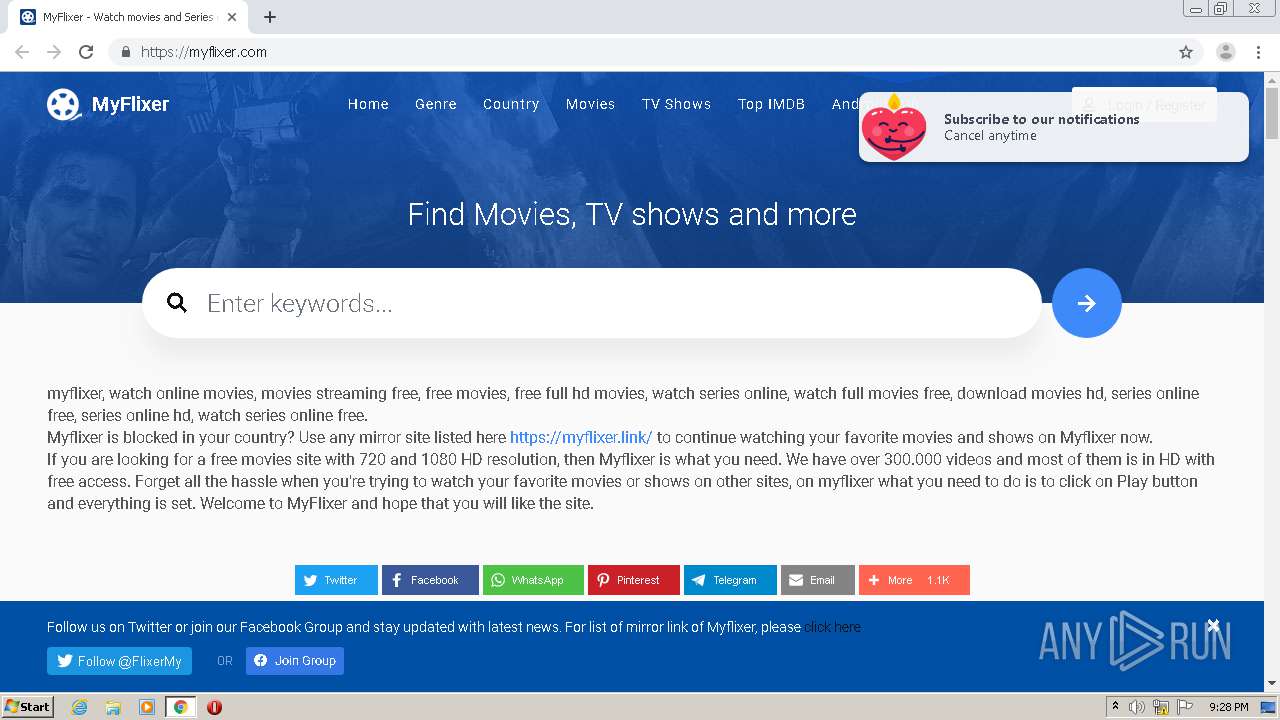Close the MyFlixer browser tab
The width and height of the screenshot is (1280, 720).
pyautogui.click(x=232, y=17)
